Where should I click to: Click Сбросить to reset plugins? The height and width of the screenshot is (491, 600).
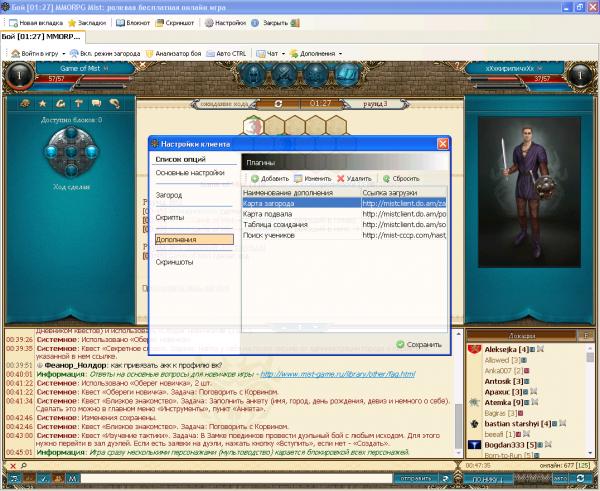point(401,179)
